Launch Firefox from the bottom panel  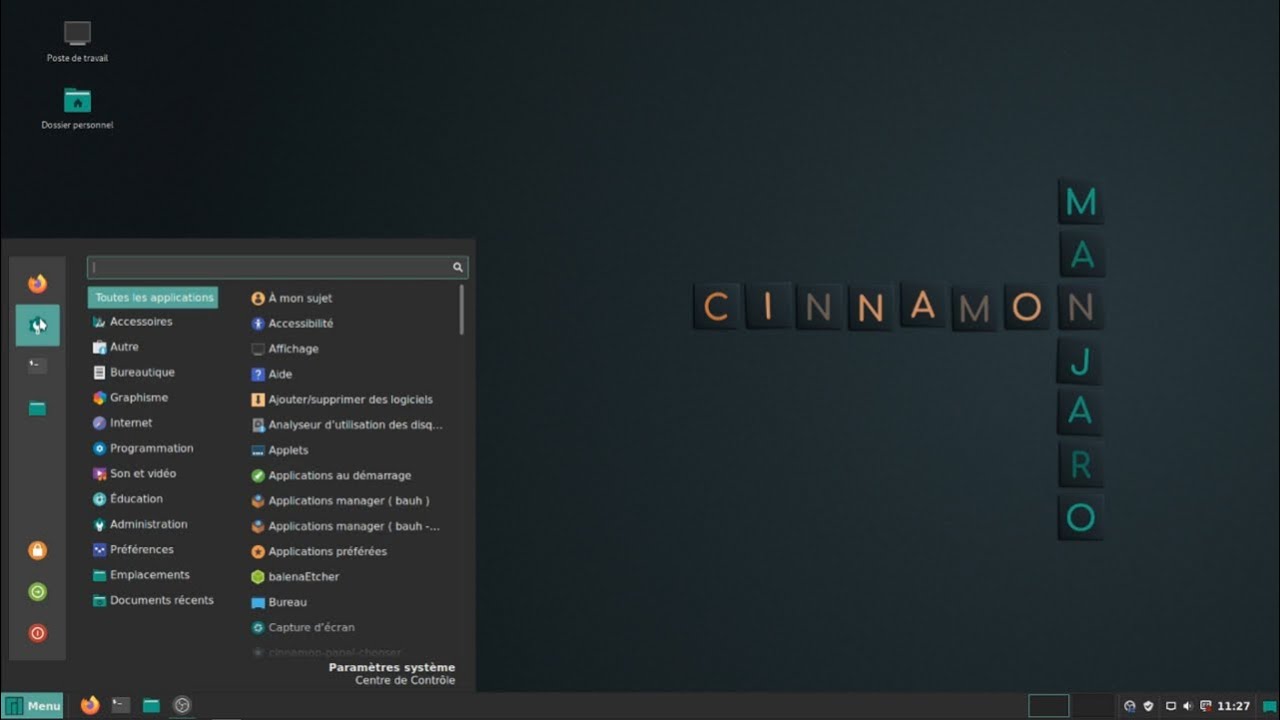[x=90, y=705]
